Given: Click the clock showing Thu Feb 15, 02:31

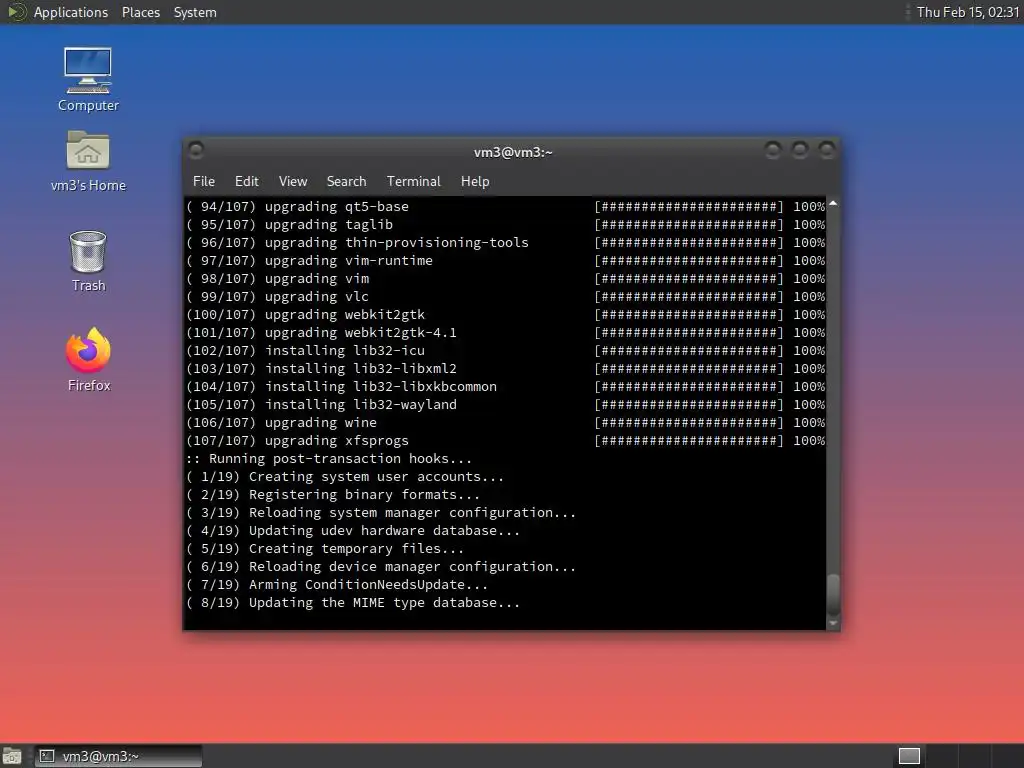Looking at the screenshot, I should click(967, 12).
